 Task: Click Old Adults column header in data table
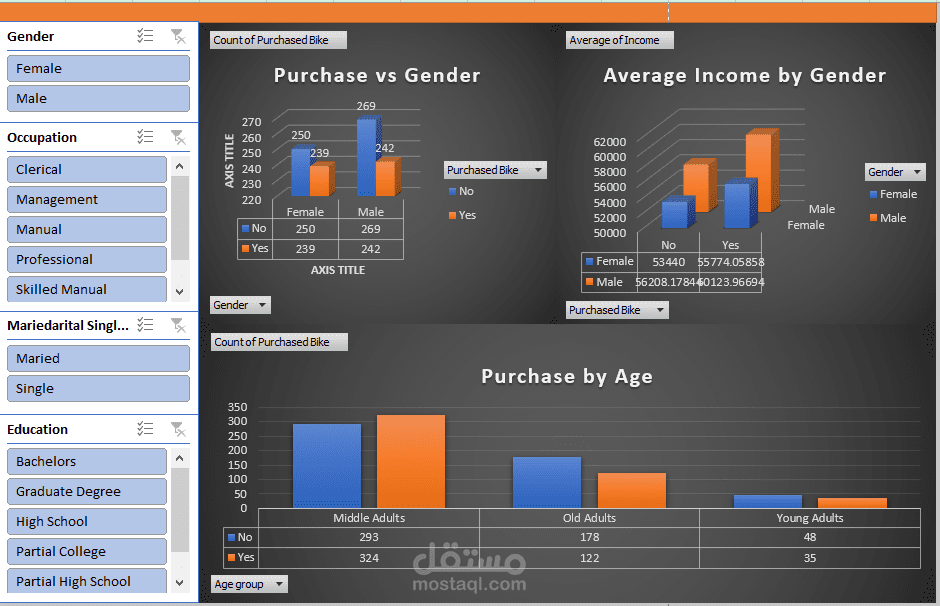click(589, 518)
